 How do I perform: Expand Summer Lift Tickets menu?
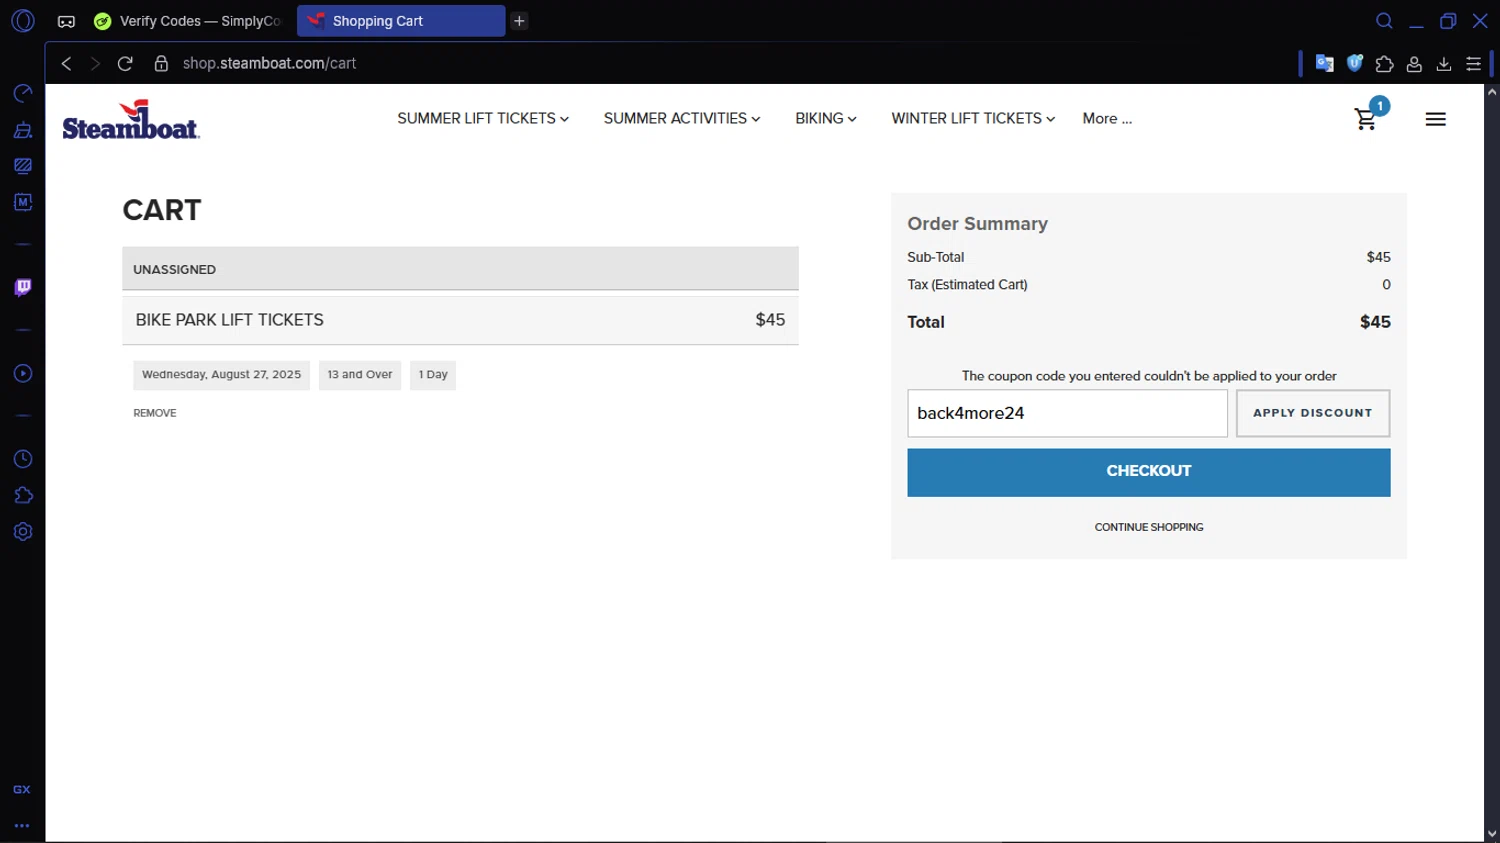(483, 118)
